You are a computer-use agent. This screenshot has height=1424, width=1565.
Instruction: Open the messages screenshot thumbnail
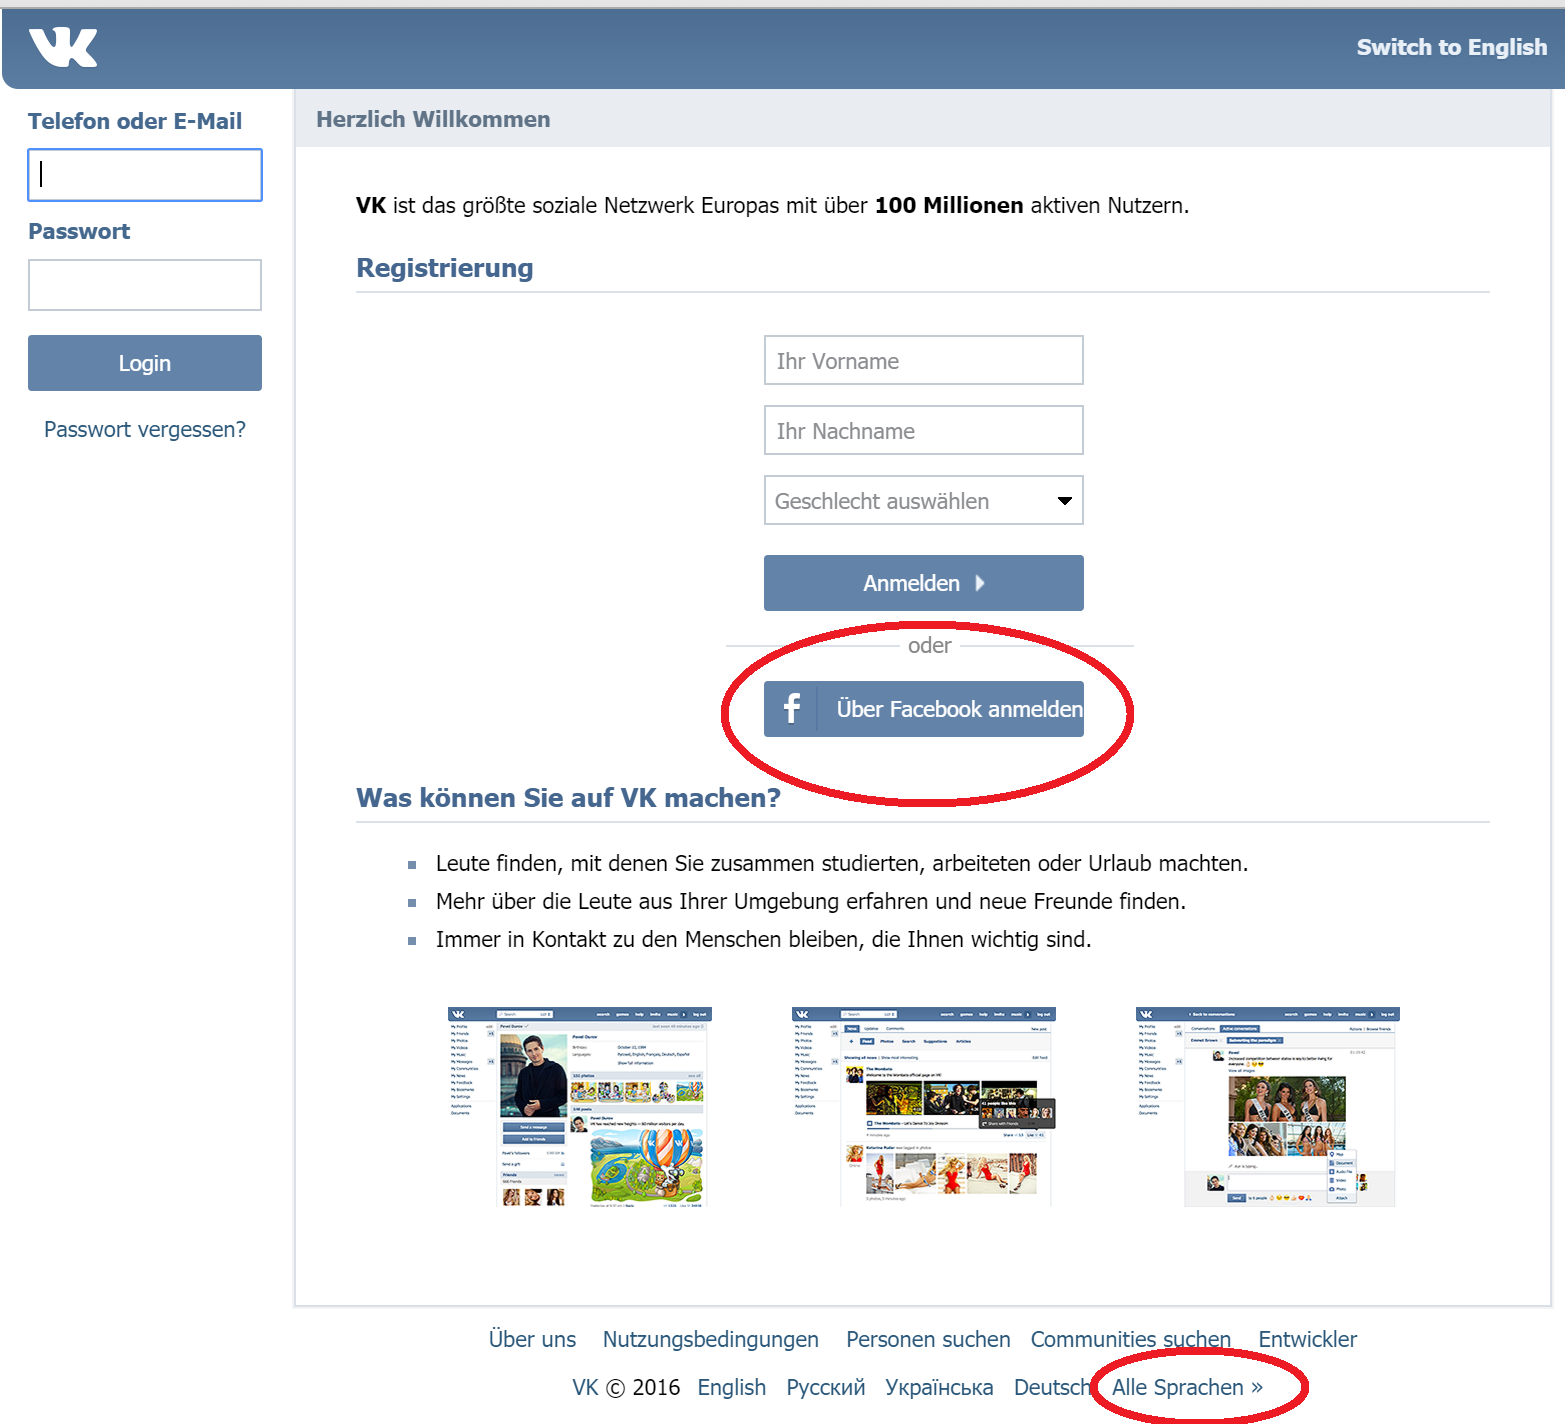(x=1267, y=1108)
